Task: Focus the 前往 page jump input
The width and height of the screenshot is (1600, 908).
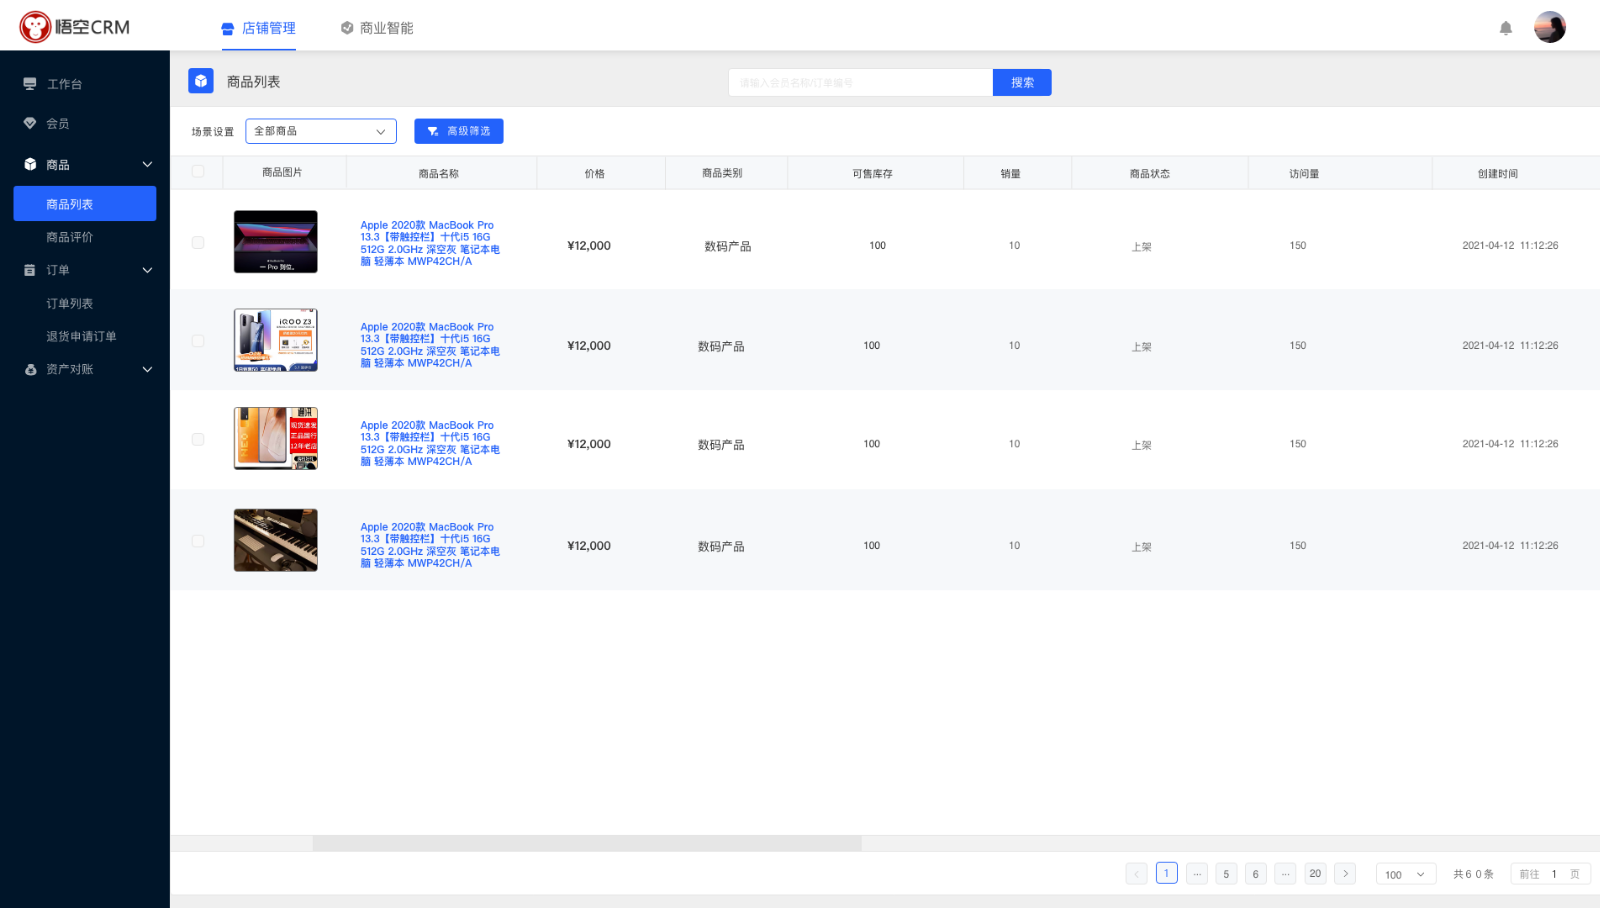Action: pos(1554,874)
